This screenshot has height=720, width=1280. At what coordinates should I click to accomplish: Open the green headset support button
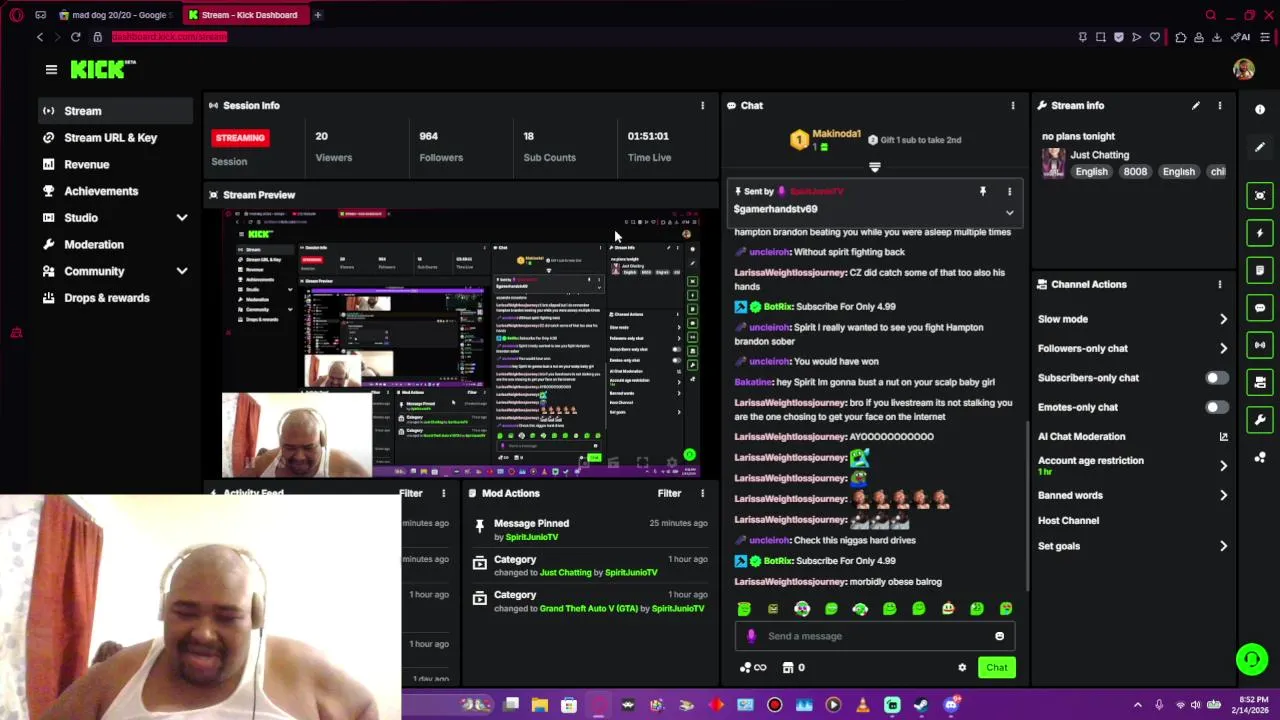tap(1252, 659)
